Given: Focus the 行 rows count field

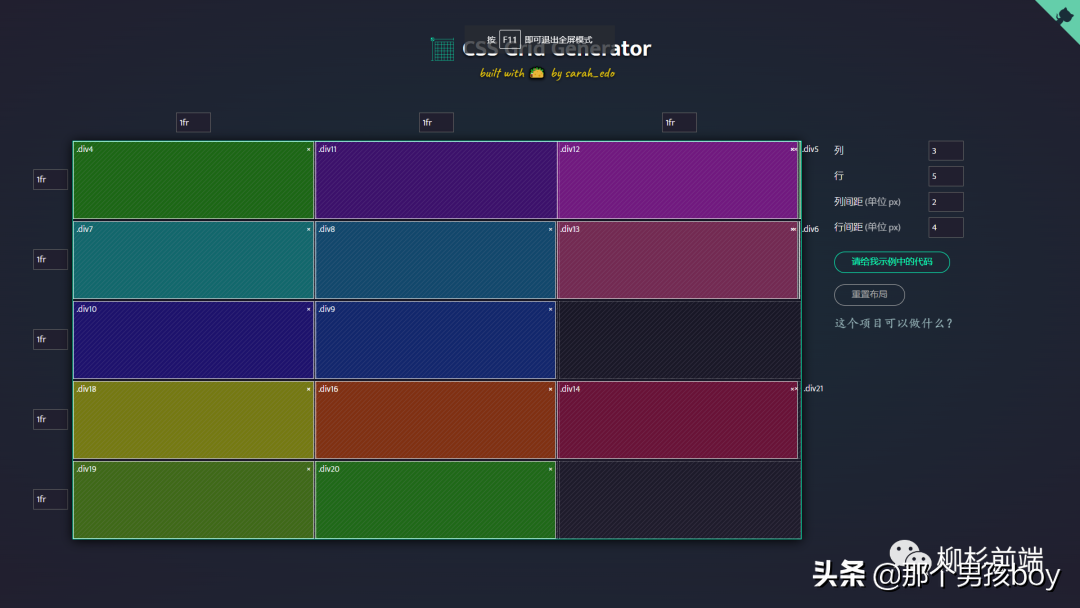Looking at the screenshot, I should [x=946, y=176].
